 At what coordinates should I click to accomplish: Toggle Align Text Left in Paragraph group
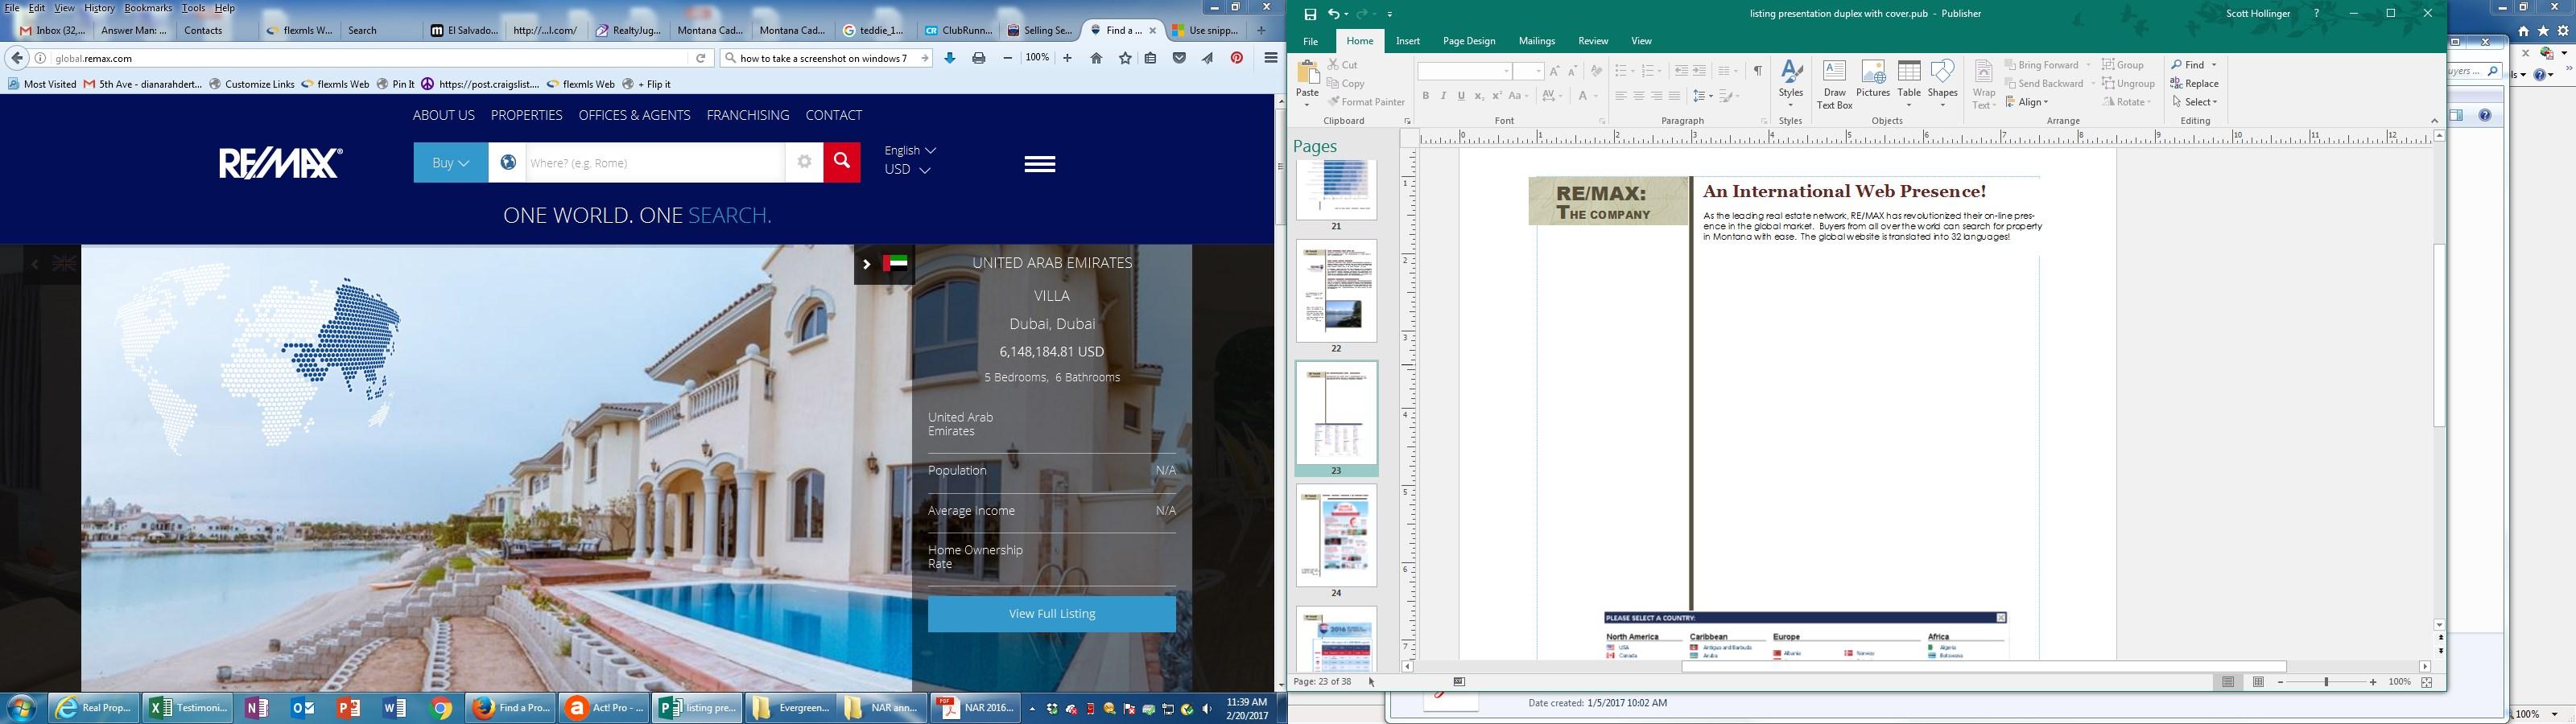point(1621,96)
